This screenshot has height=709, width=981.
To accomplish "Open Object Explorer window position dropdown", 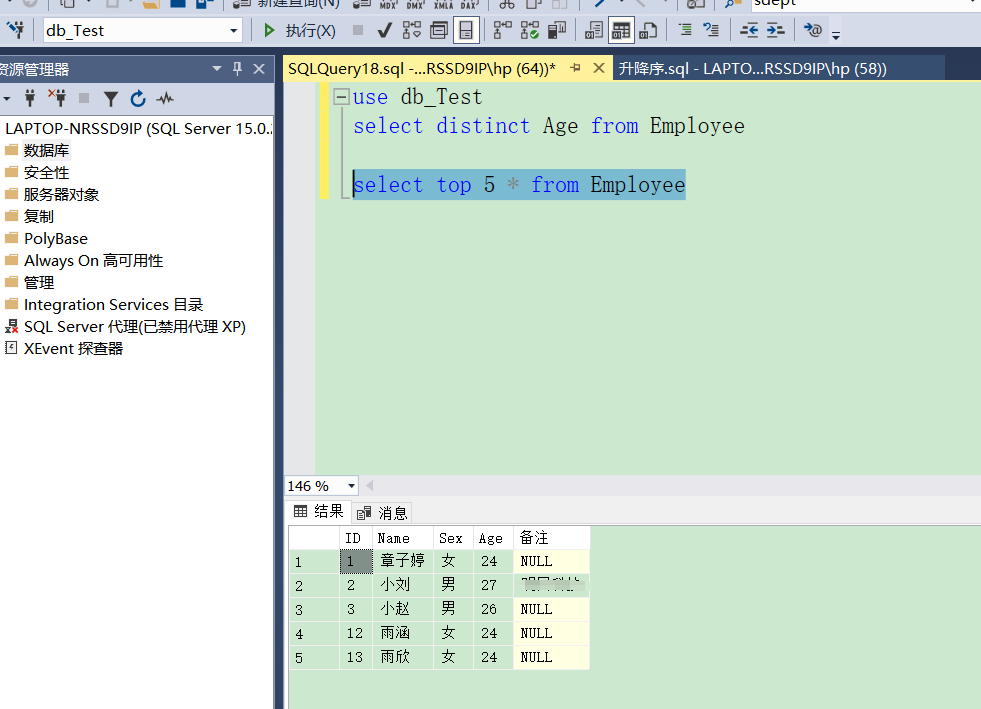I will [216, 68].
